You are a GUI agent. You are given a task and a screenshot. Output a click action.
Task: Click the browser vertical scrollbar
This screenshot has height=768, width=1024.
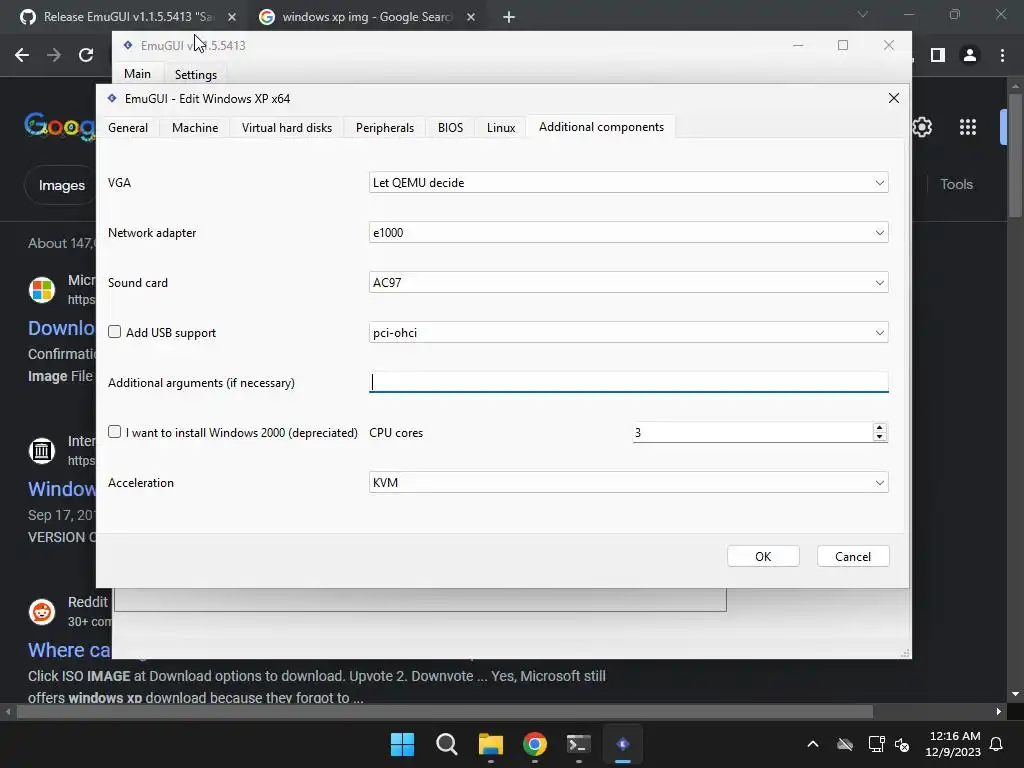pyautogui.click(x=1016, y=155)
